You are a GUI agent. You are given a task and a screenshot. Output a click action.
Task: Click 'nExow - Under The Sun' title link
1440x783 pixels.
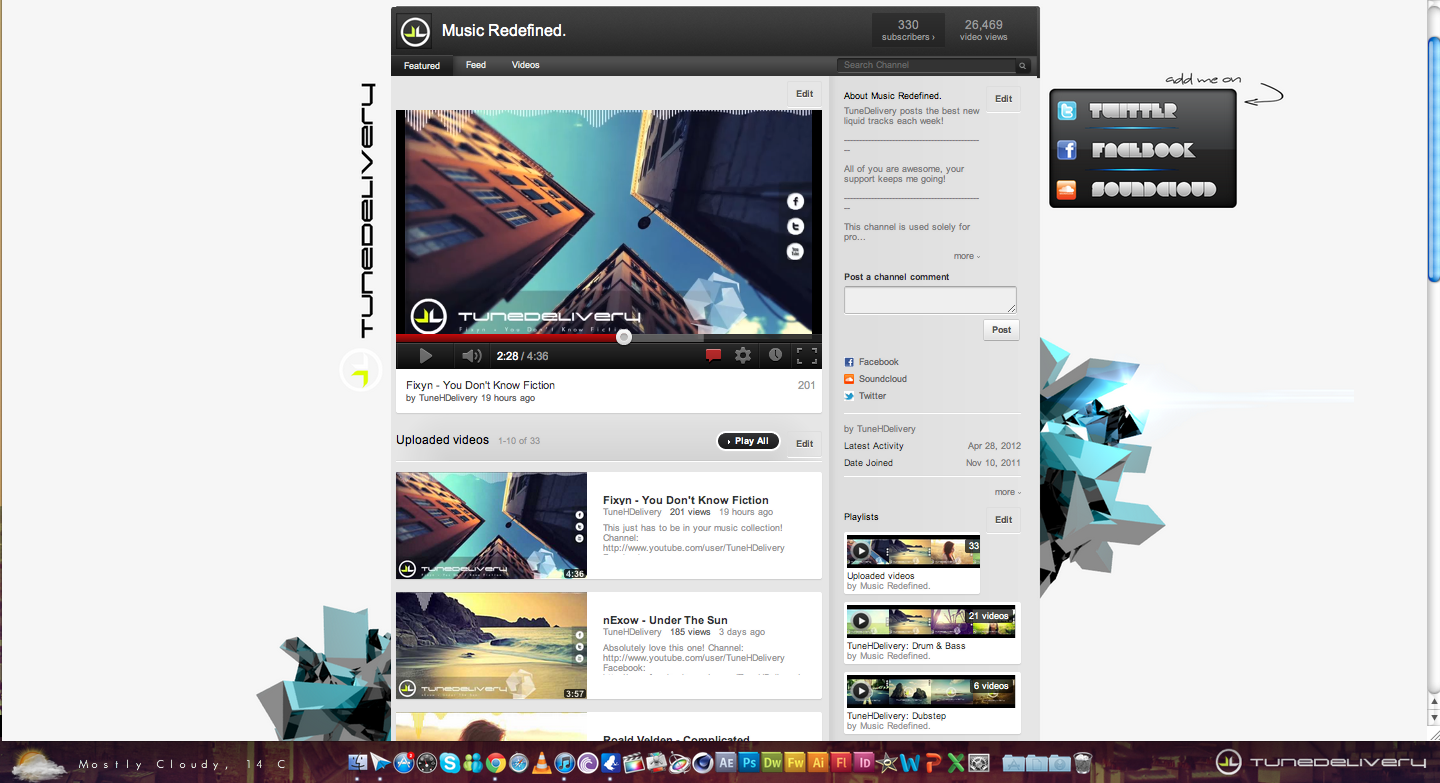coord(665,620)
